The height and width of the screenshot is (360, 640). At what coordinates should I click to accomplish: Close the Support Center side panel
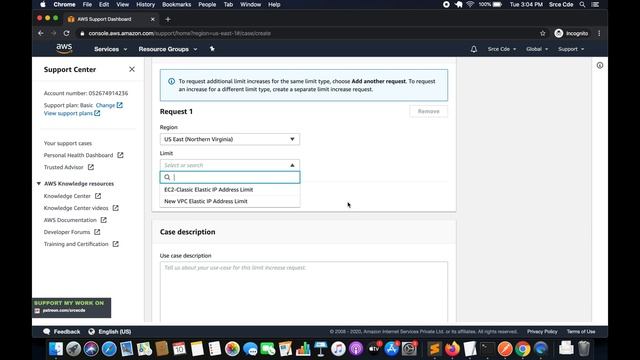point(132,69)
